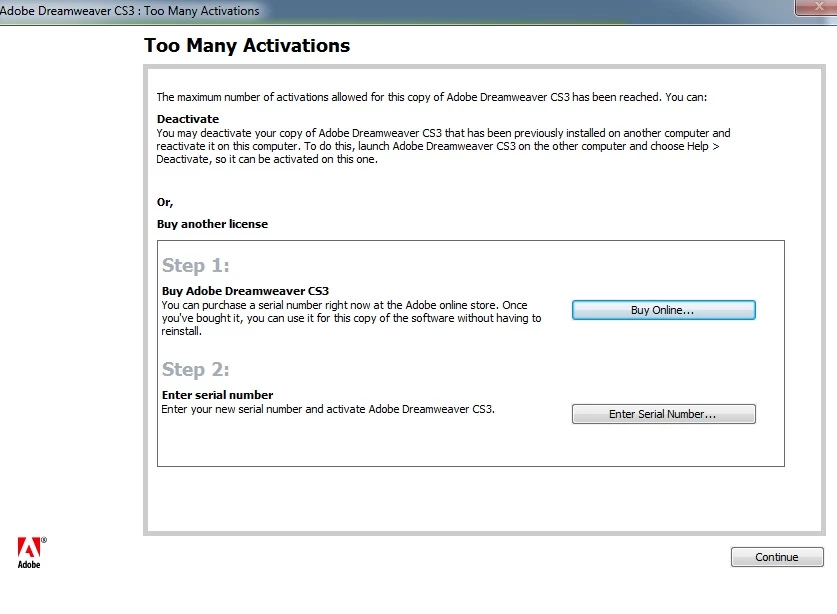
Task: Click the 'Too Many Activations' heading
Action: coord(247,46)
